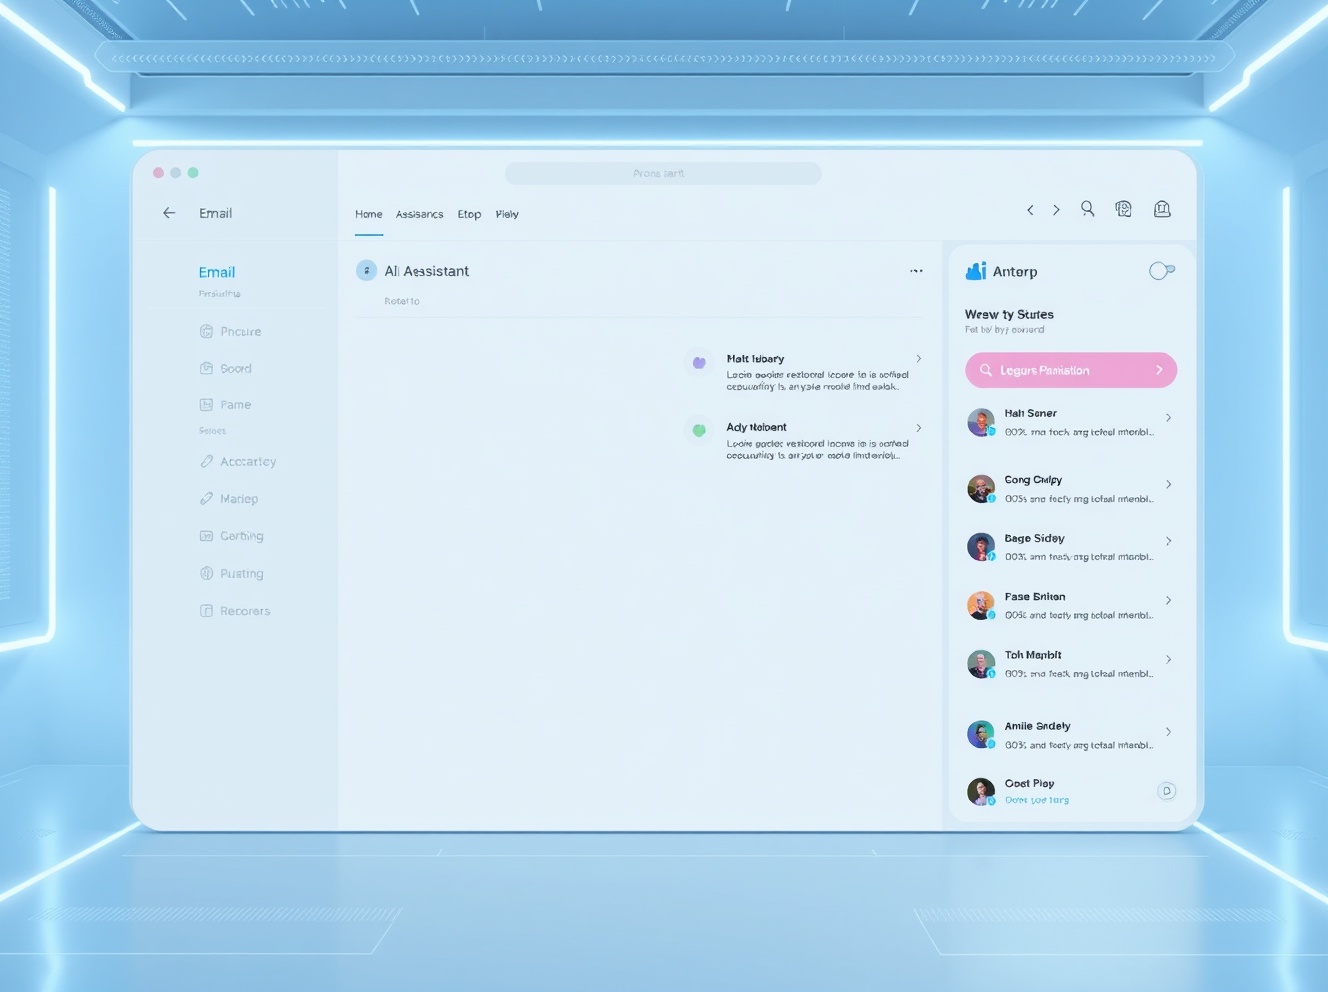Open search with the magnifier icon
The width and height of the screenshot is (1328, 992).
[x=1087, y=209]
